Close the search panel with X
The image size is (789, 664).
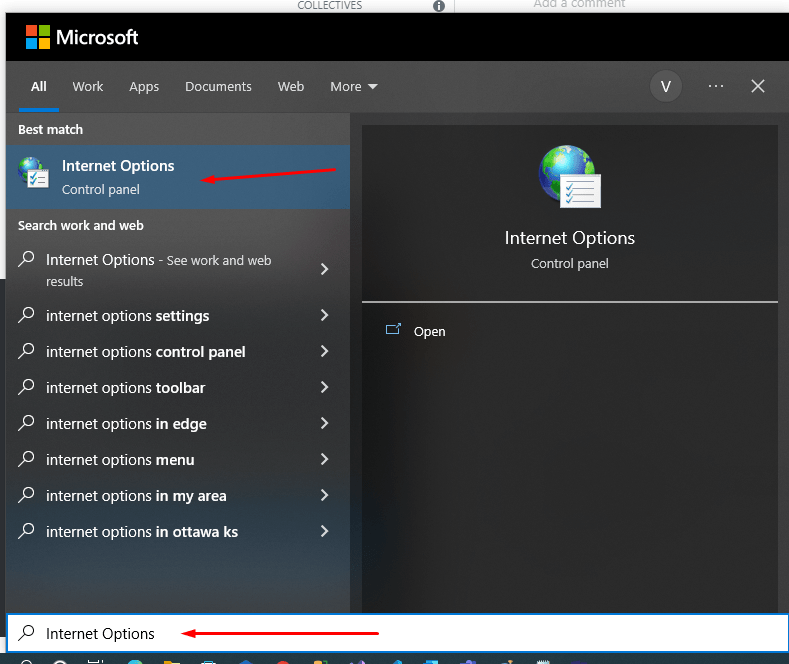[758, 87]
